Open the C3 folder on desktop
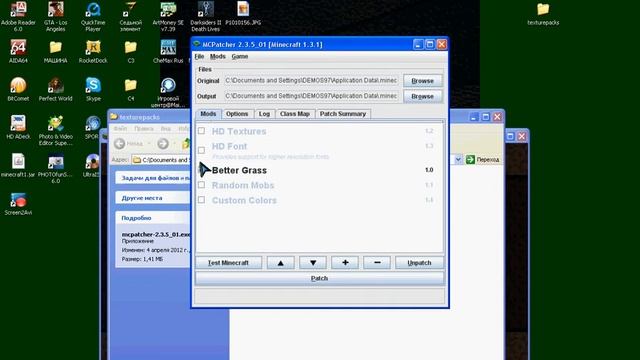The height and width of the screenshot is (360, 640). pos(131,51)
